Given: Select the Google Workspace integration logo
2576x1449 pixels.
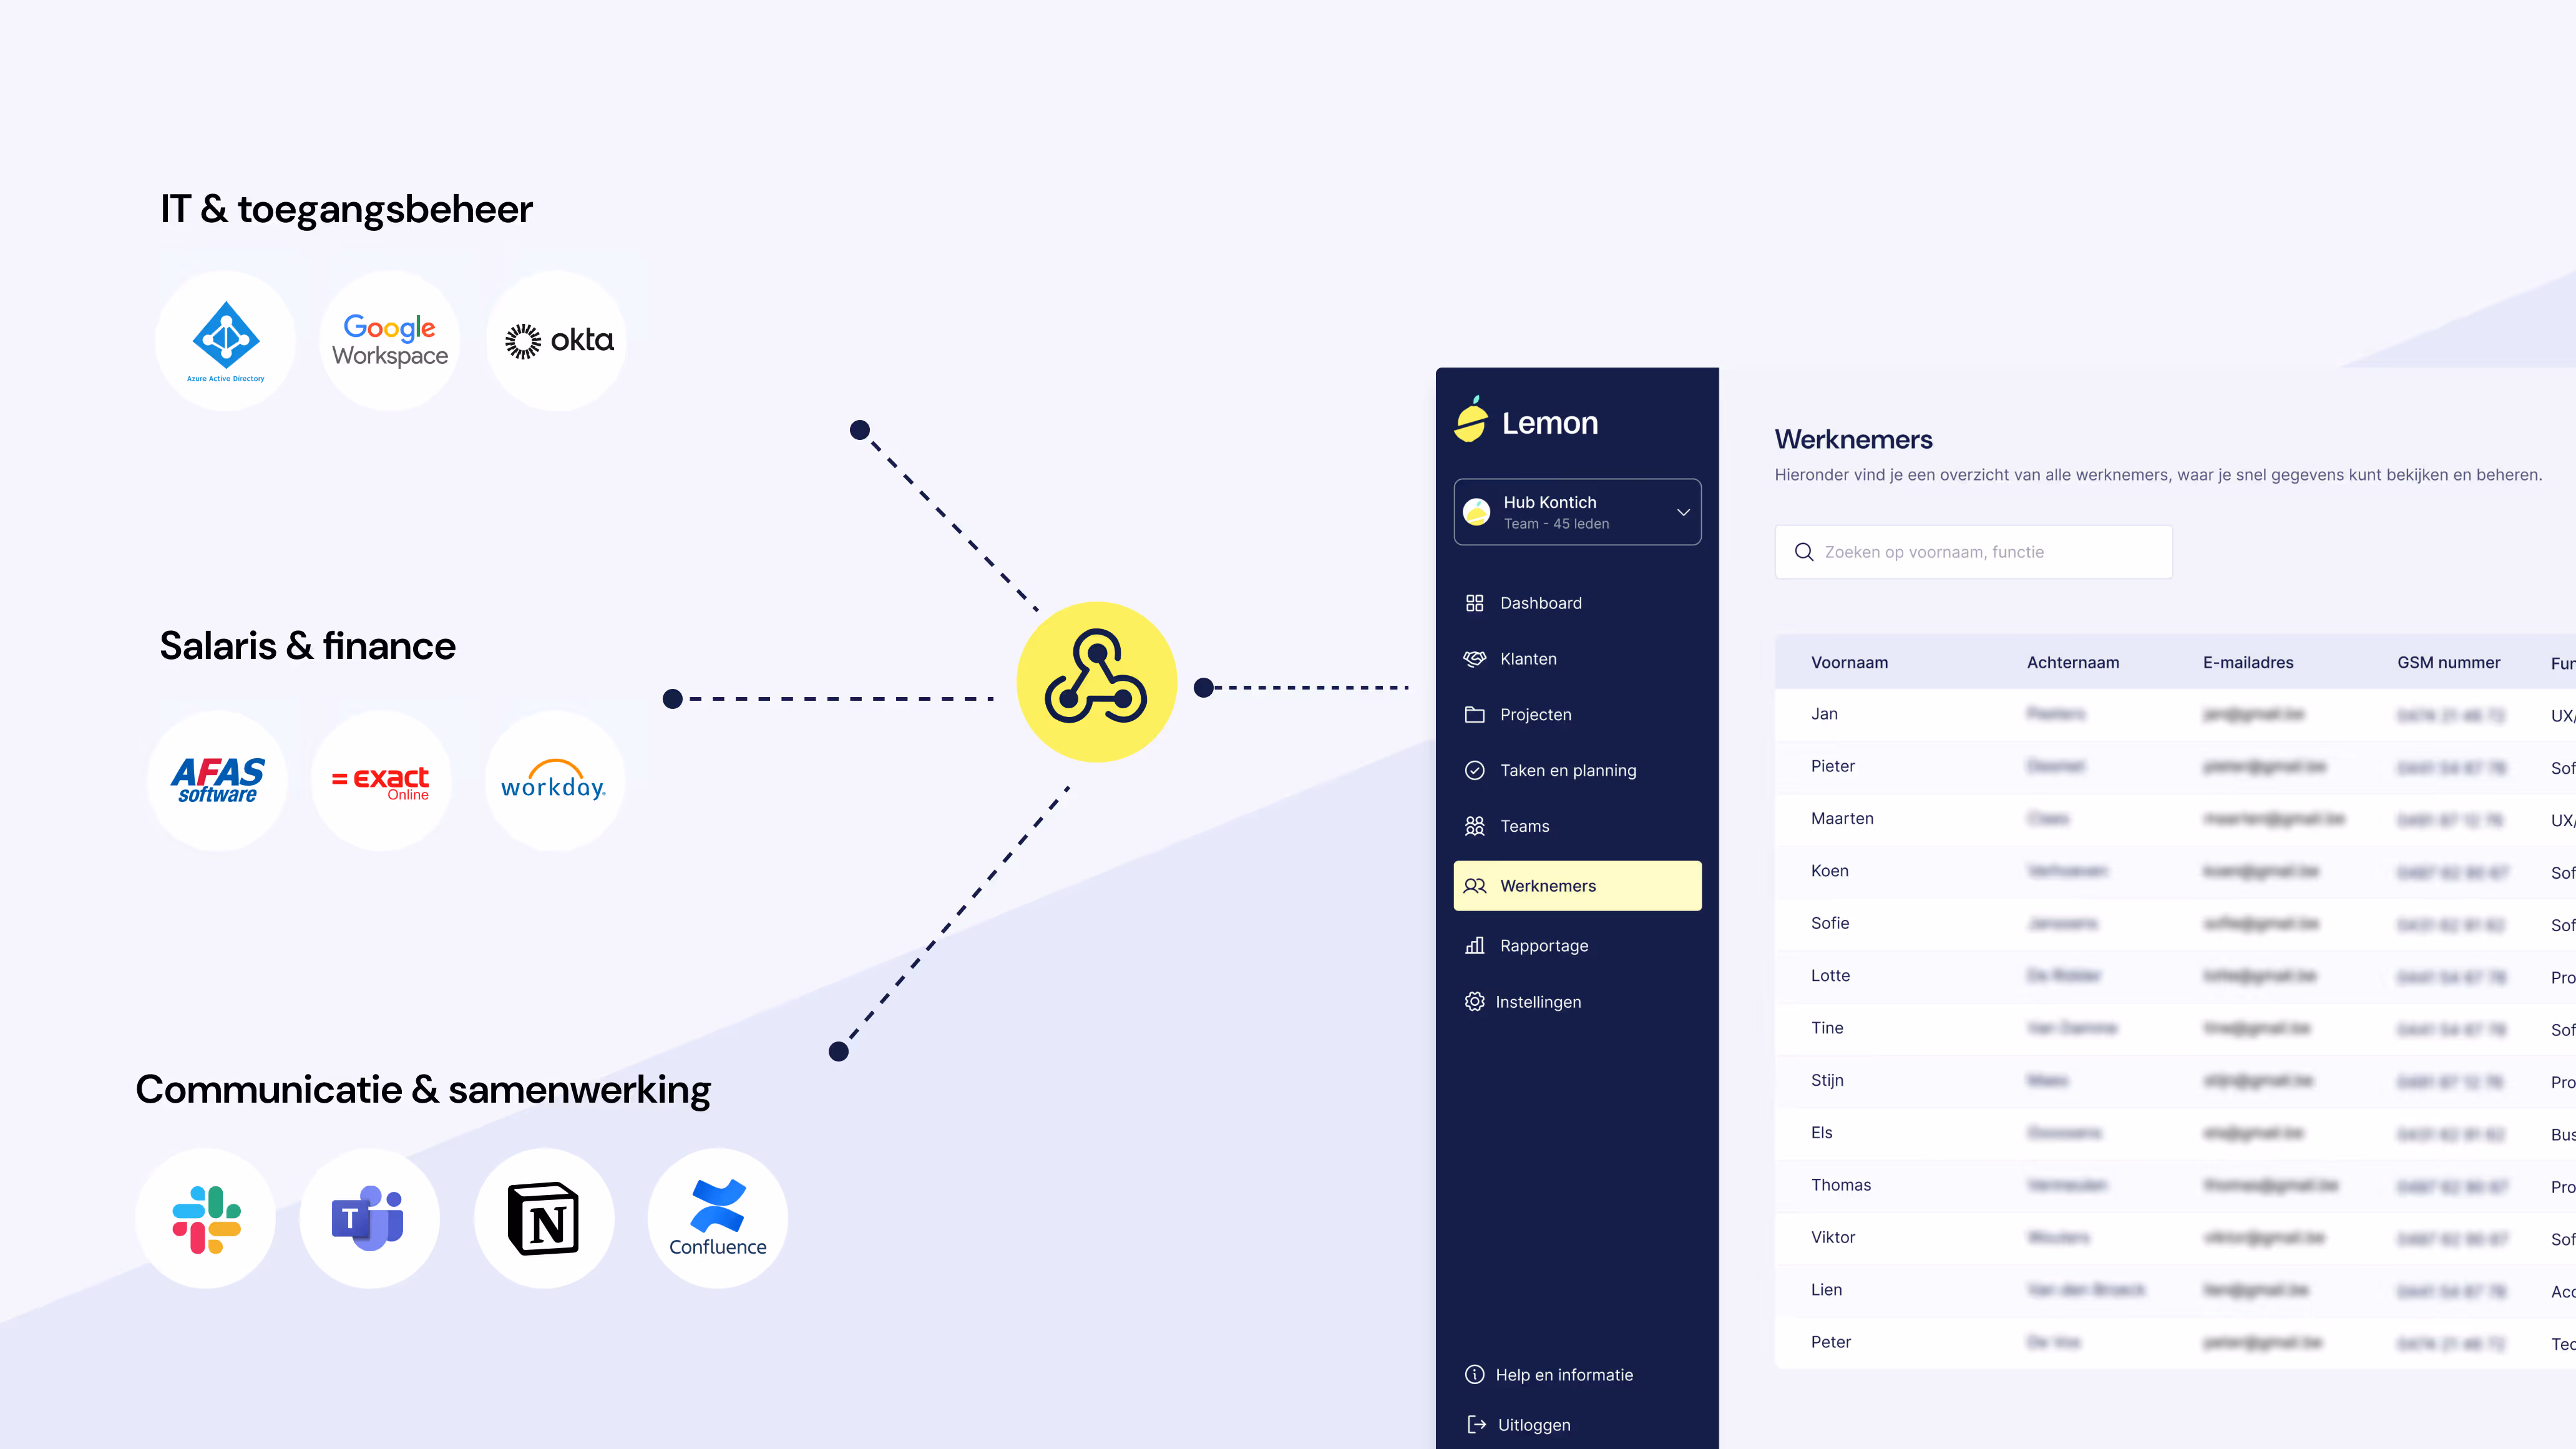Looking at the screenshot, I should pos(390,341).
